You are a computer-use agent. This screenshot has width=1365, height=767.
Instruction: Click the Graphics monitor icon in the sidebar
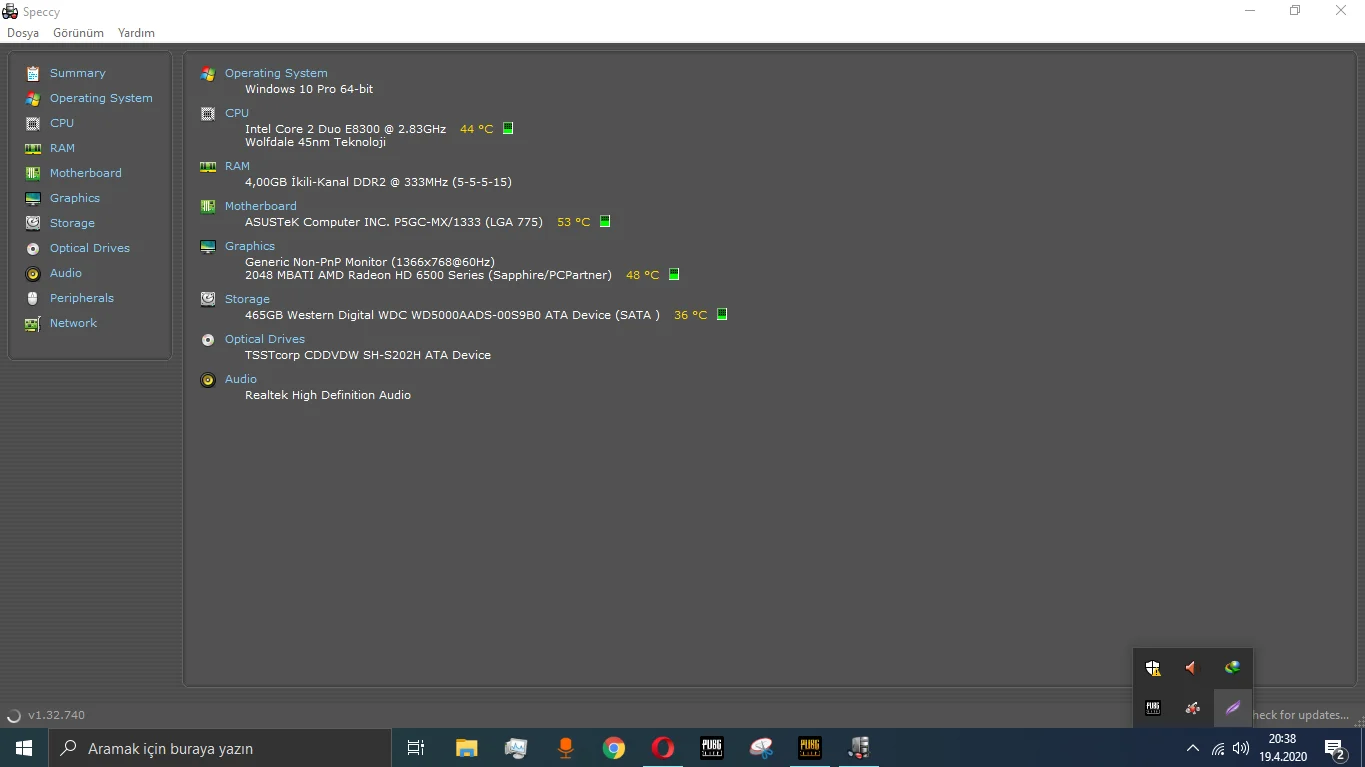click(x=33, y=197)
